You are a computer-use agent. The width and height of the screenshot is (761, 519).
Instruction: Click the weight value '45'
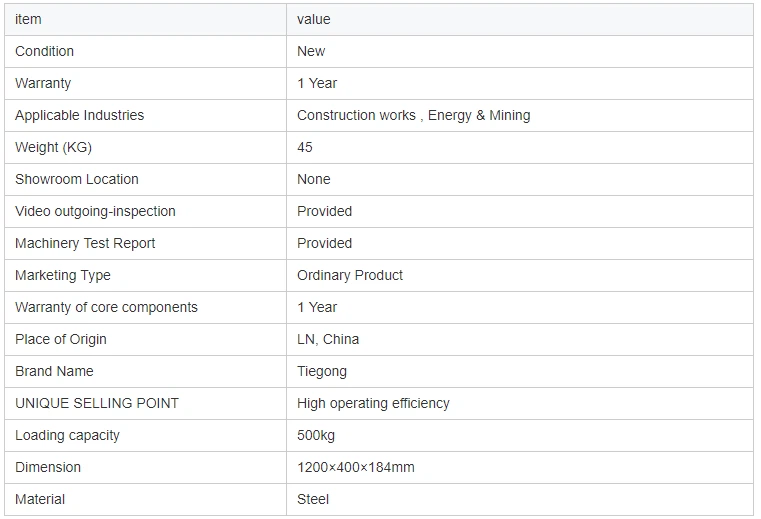click(x=305, y=147)
